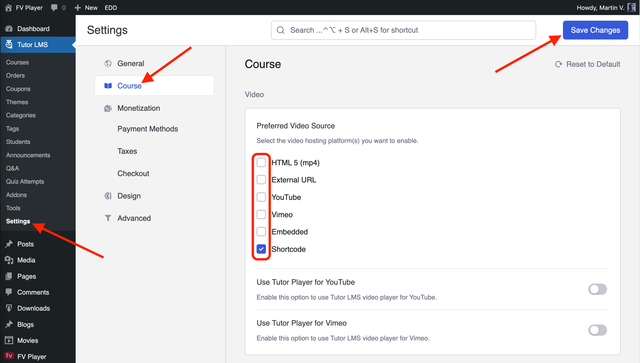This screenshot has width=640, height=363.
Task: Toggle Use Tutor Player for YouTube
Action: pos(598,289)
